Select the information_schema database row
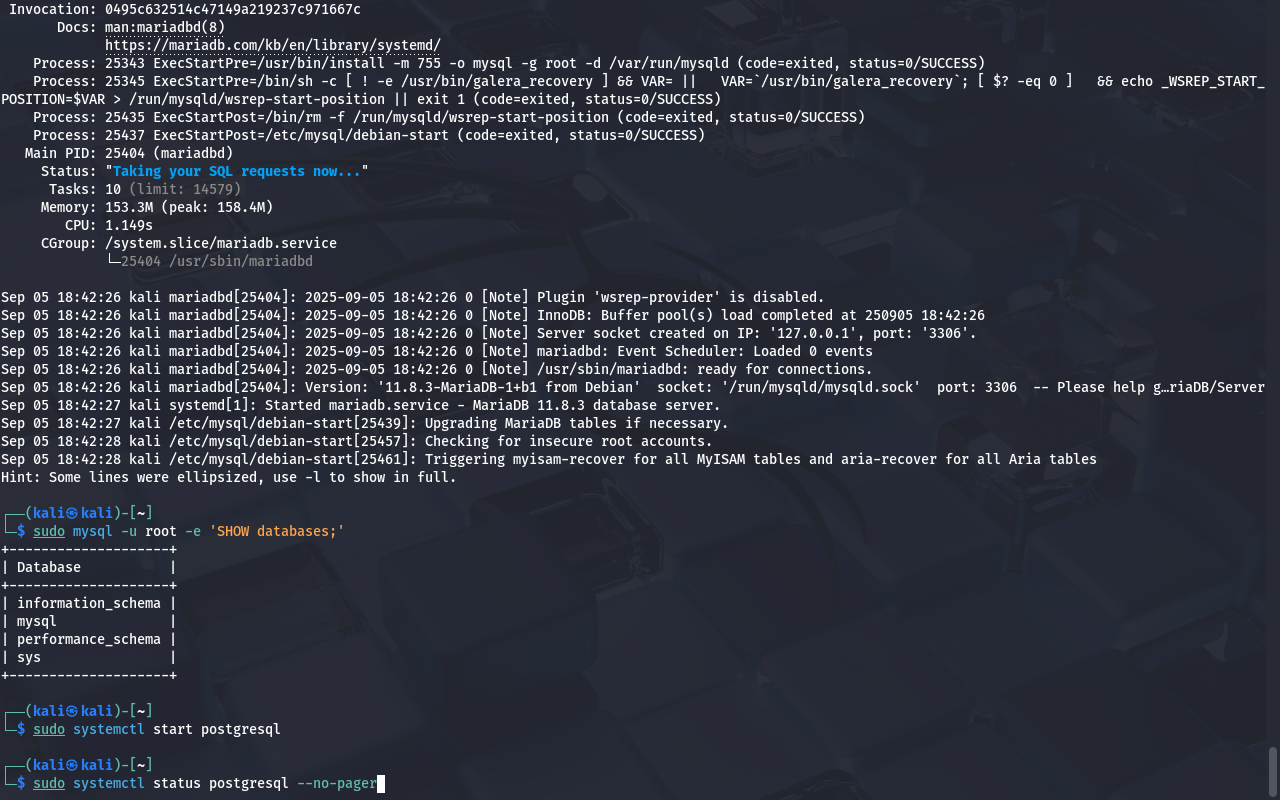The image size is (1280, 800). pos(89,603)
